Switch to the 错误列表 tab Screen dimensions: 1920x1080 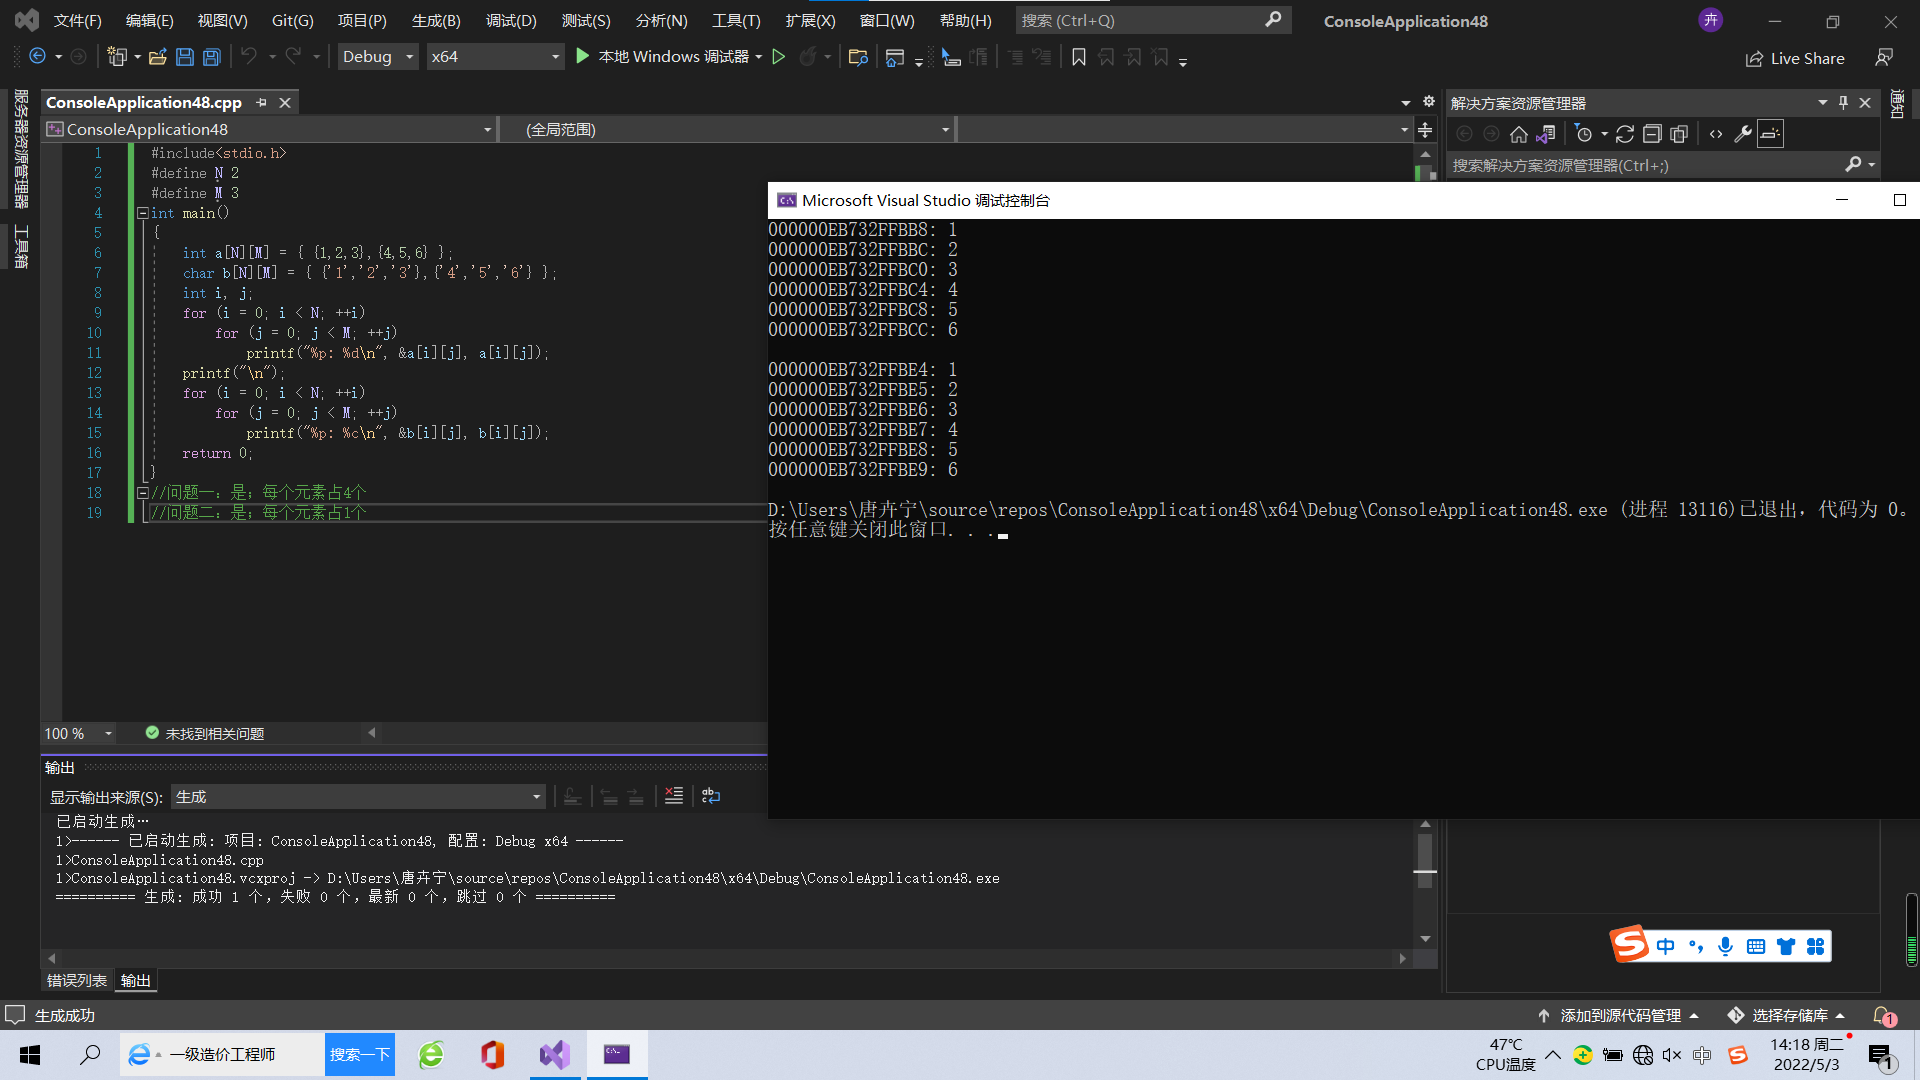pyautogui.click(x=76, y=981)
